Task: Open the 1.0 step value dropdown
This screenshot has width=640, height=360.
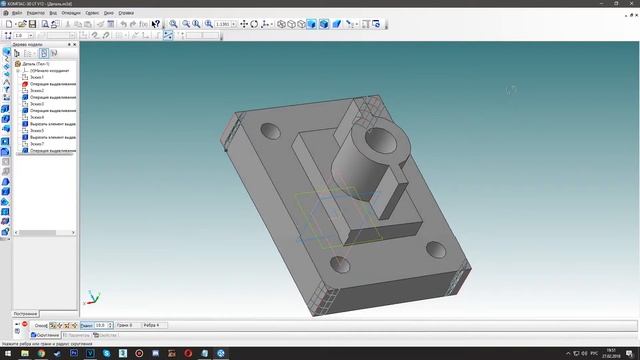Action: coord(31,36)
